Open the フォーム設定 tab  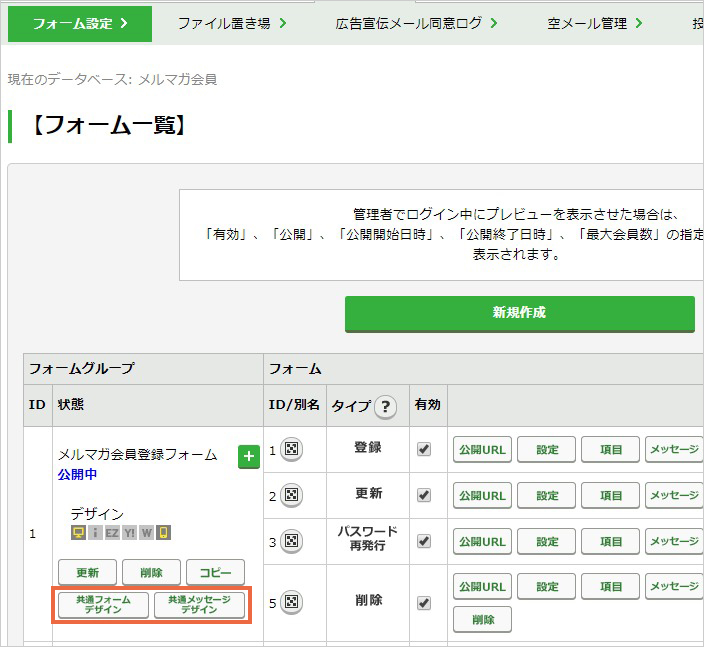[x=80, y=24]
